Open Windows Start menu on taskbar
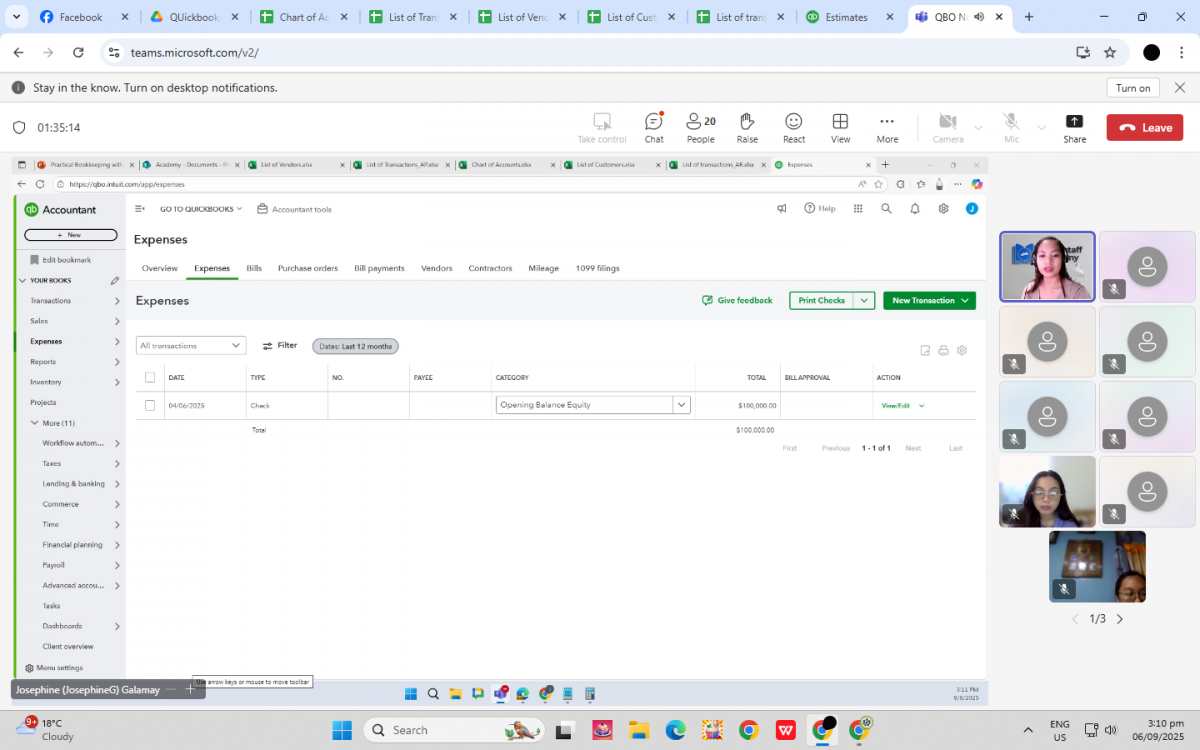Image resolution: width=1200 pixels, height=750 pixels. (x=342, y=730)
